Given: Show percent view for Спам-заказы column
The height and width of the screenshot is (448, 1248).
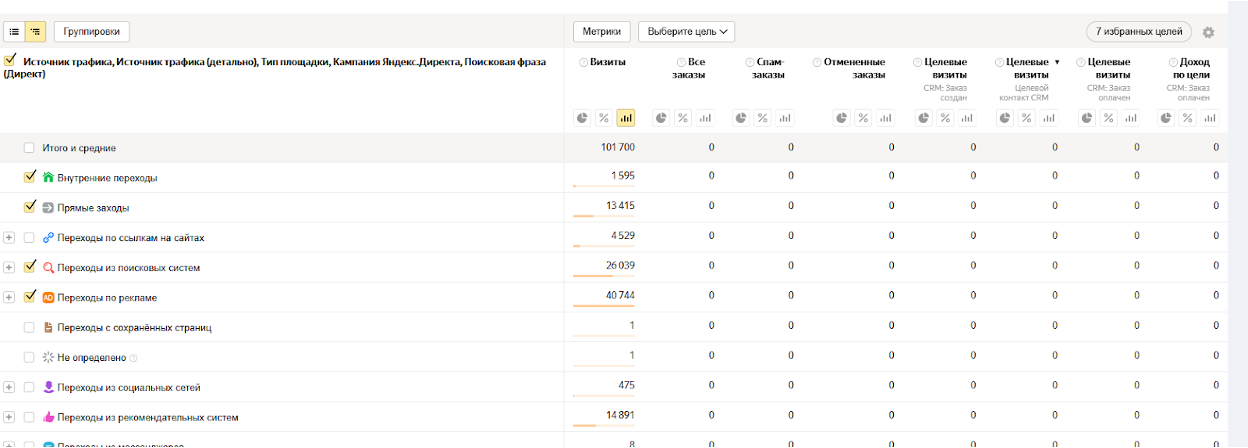Looking at the screenshot, I should 763,118.
